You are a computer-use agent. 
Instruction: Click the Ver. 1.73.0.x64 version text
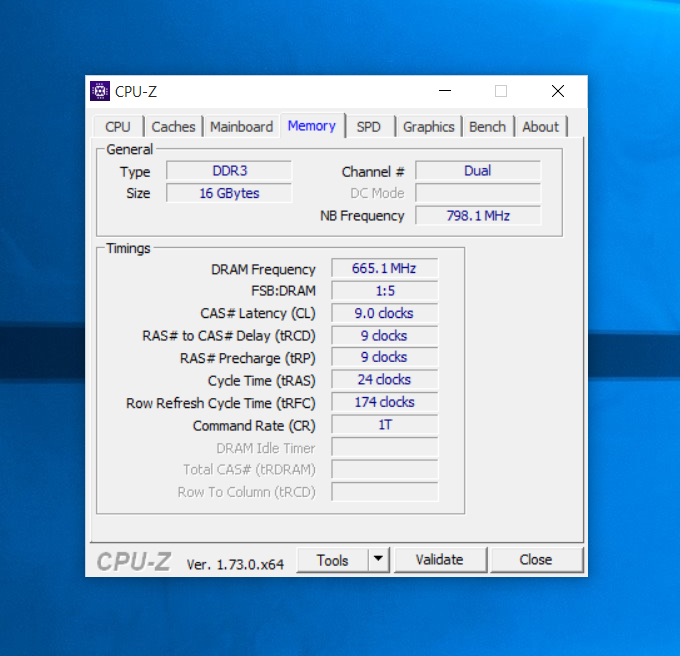[x=235, y=565]
